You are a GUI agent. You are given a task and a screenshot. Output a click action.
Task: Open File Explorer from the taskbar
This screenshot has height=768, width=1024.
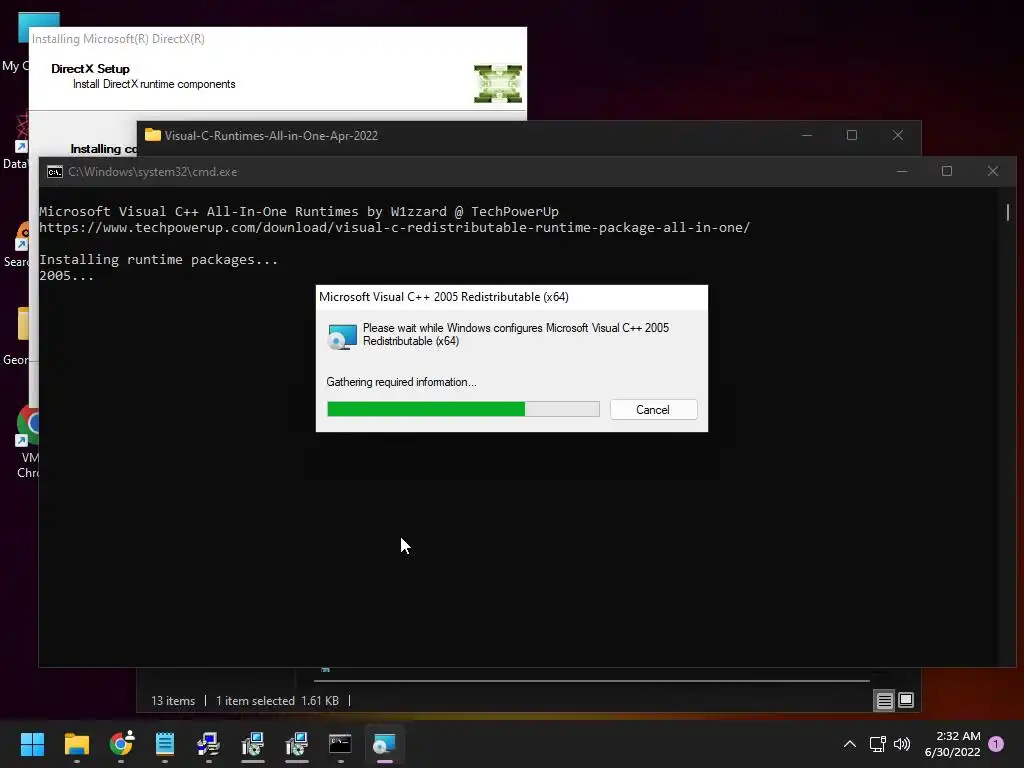76,744
